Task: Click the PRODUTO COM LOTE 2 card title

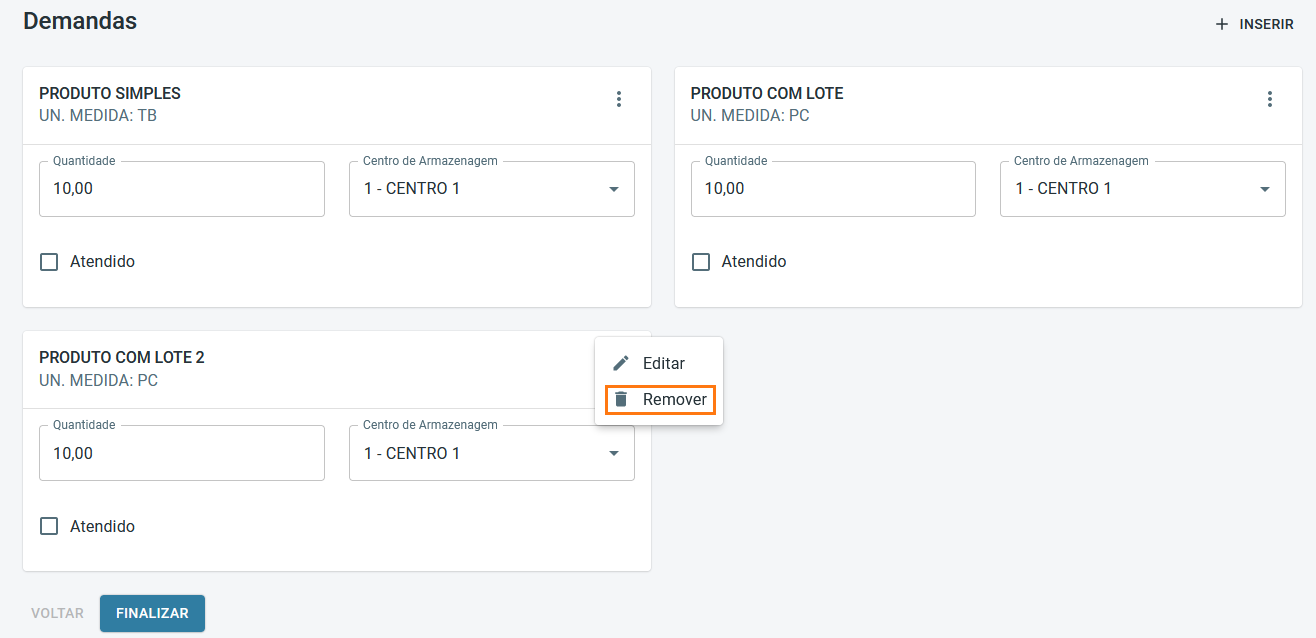Action: 122,357
